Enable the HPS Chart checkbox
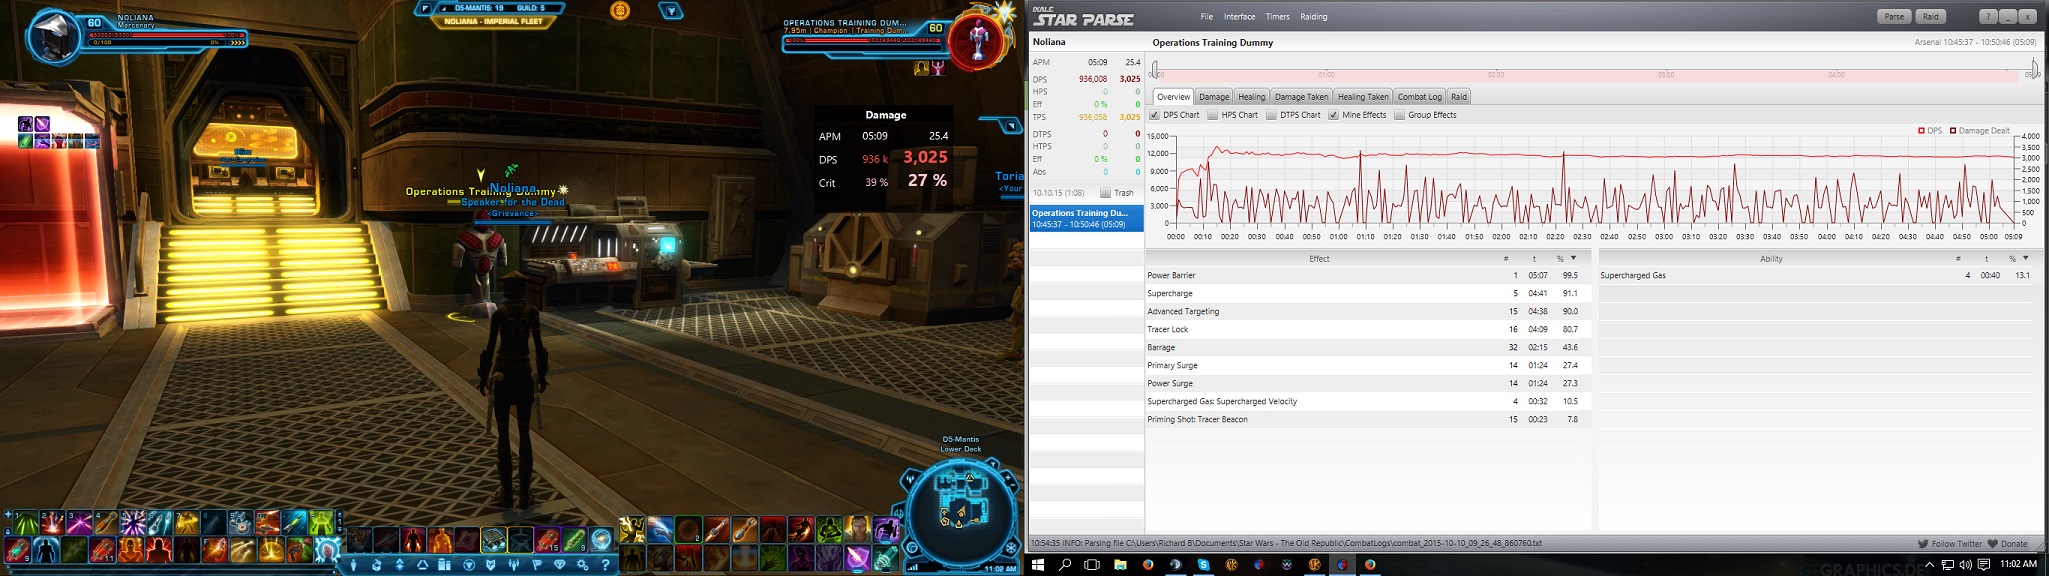Viewport: 2049px width, 576px height. 1212,115
